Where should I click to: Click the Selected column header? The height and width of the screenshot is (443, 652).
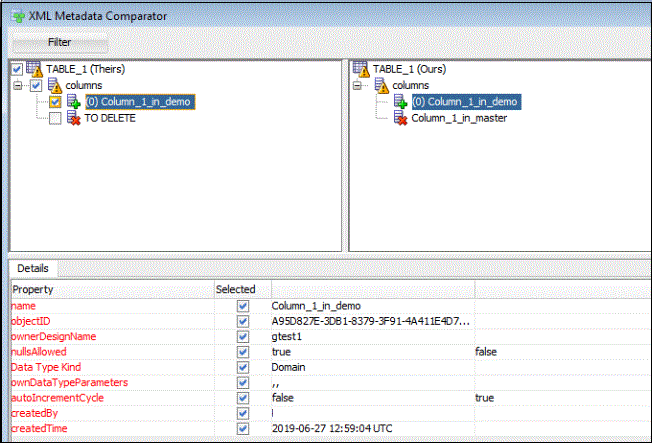pyautogui.click(x=242, y=290)
